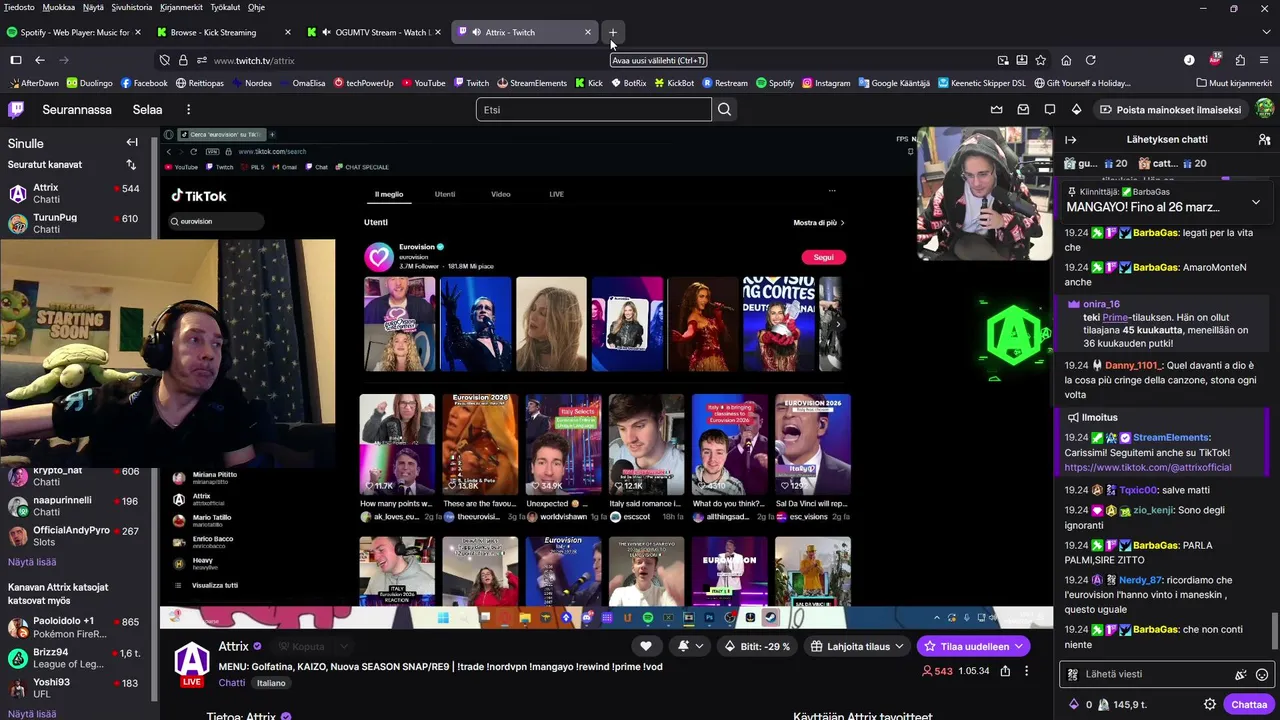Open YouTube bookmark in bookmarks bar
Screen dimensions: 1280x720
coord(422,83)
